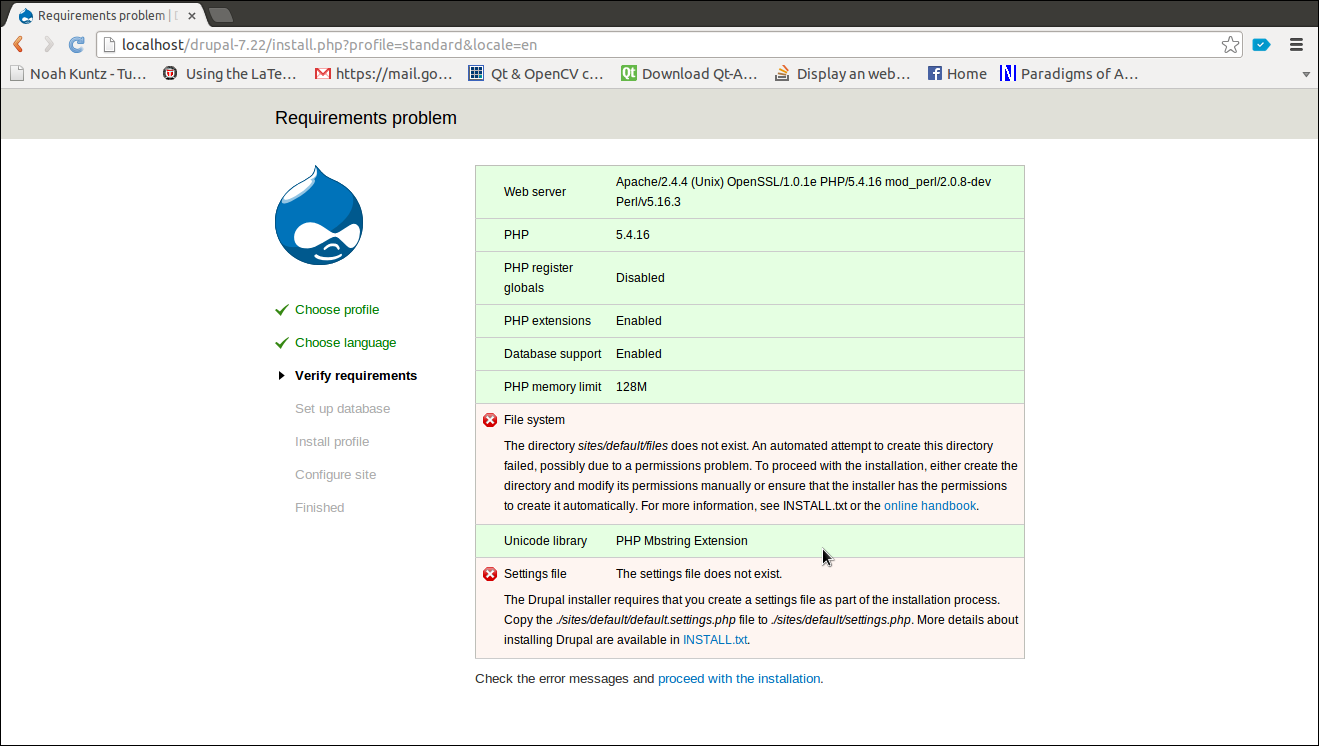Click the green checkmark beside Choose profile
The width and height of the screenshot is (1319, 746).
pyautogui.click(x=282, y=310)
